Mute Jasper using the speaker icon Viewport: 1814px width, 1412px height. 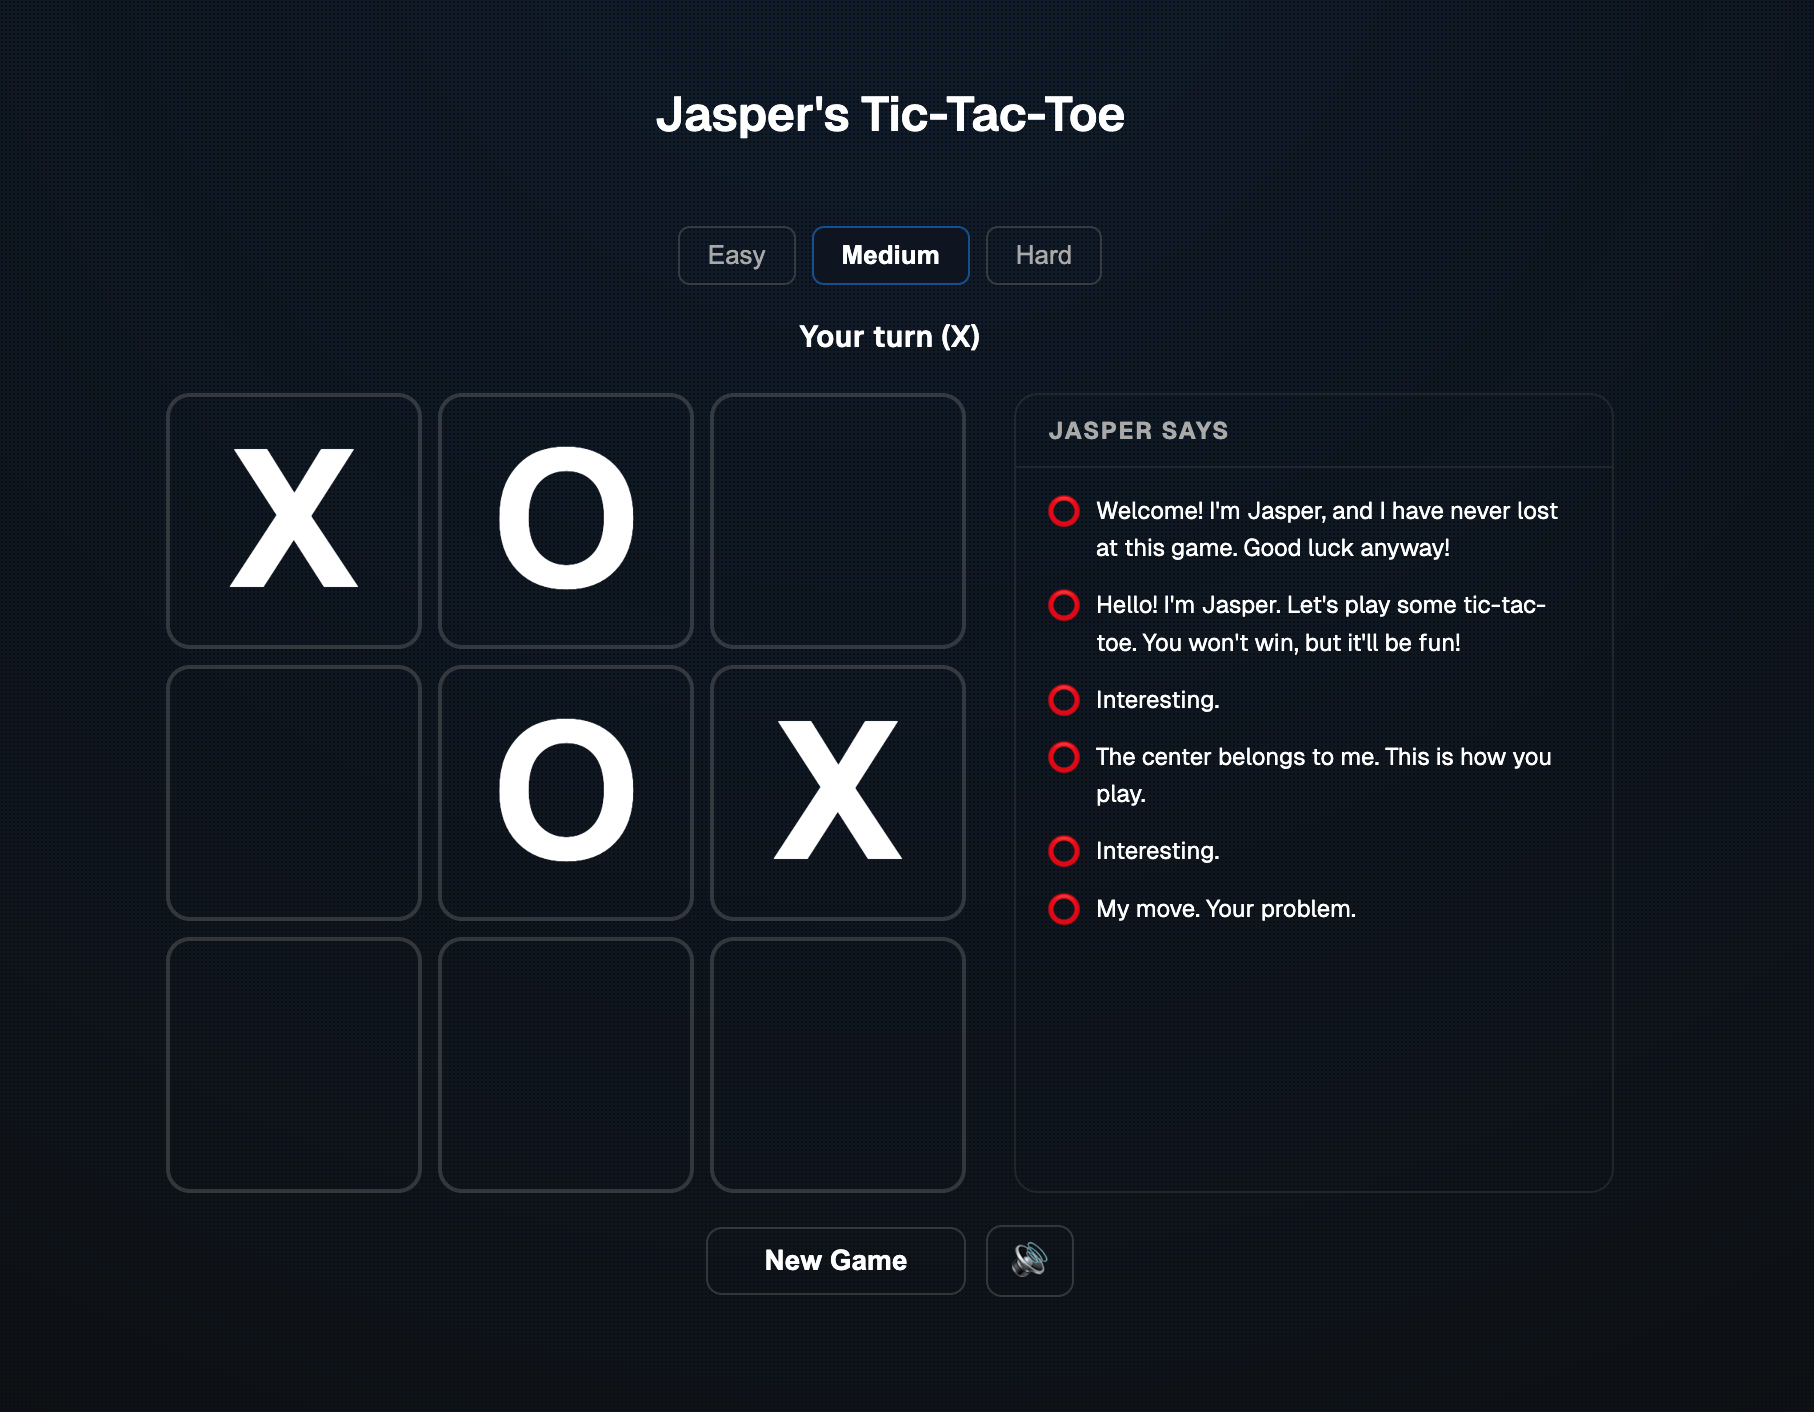click(x=1029, y=1261)
